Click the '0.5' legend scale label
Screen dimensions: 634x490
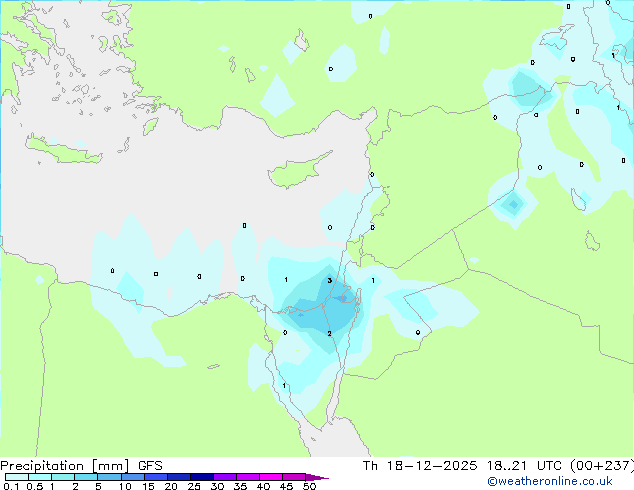35,486
